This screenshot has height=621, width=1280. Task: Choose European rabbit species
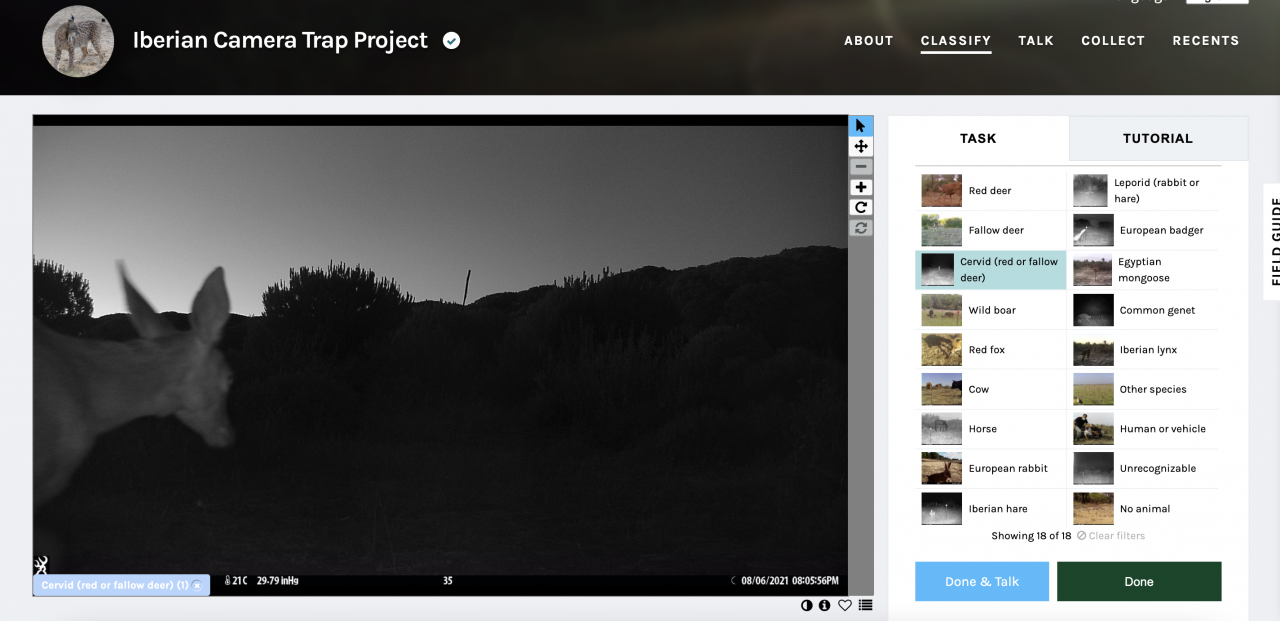pyautogui.click(x=992, y=469)
